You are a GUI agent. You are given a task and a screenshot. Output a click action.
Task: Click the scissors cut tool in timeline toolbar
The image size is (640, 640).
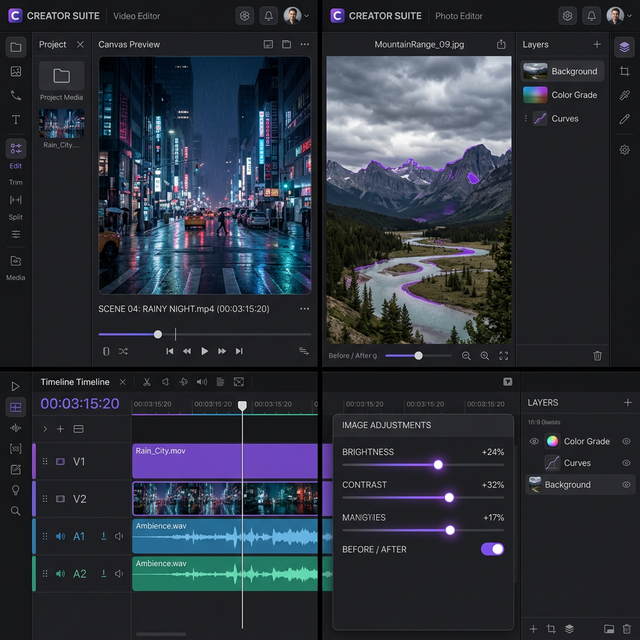tap(147, 382)
